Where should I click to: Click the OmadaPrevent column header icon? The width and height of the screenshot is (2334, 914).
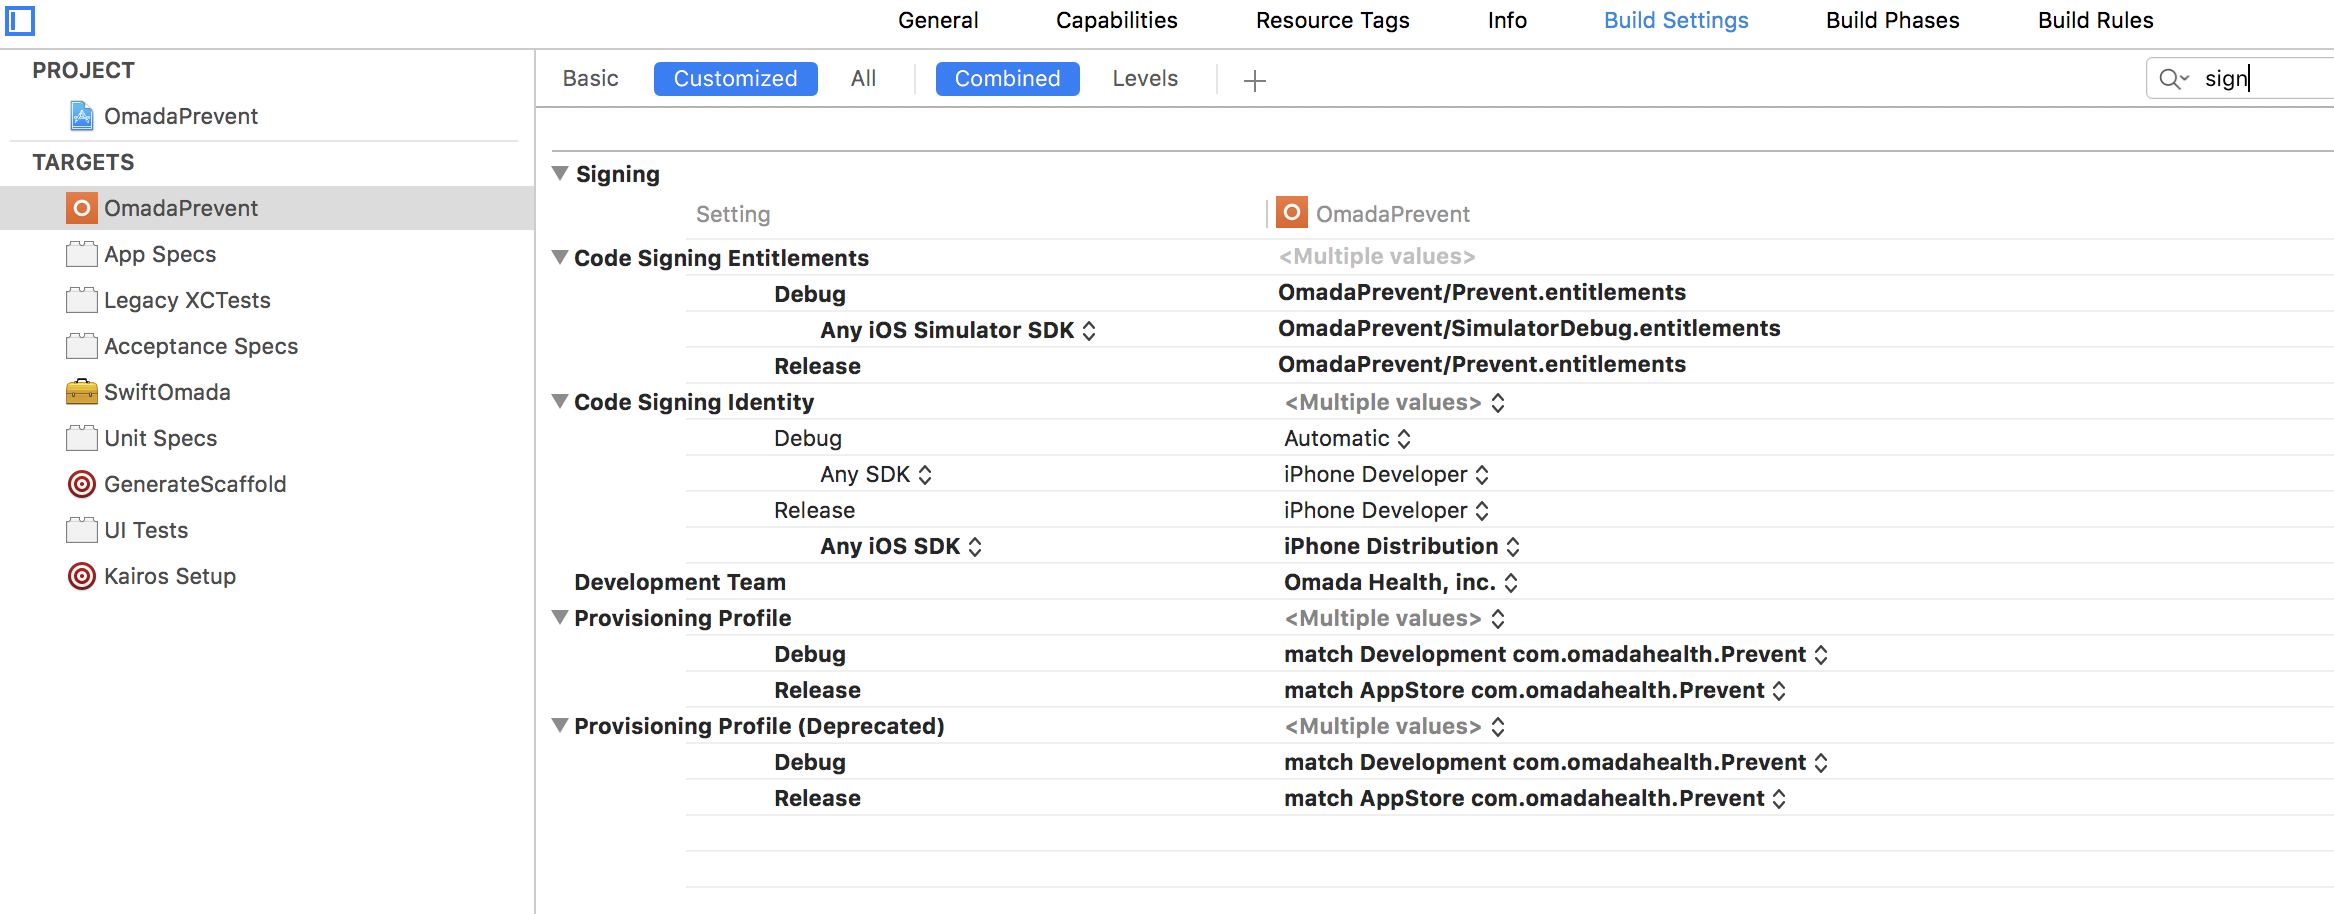[x=1292, y=212]
